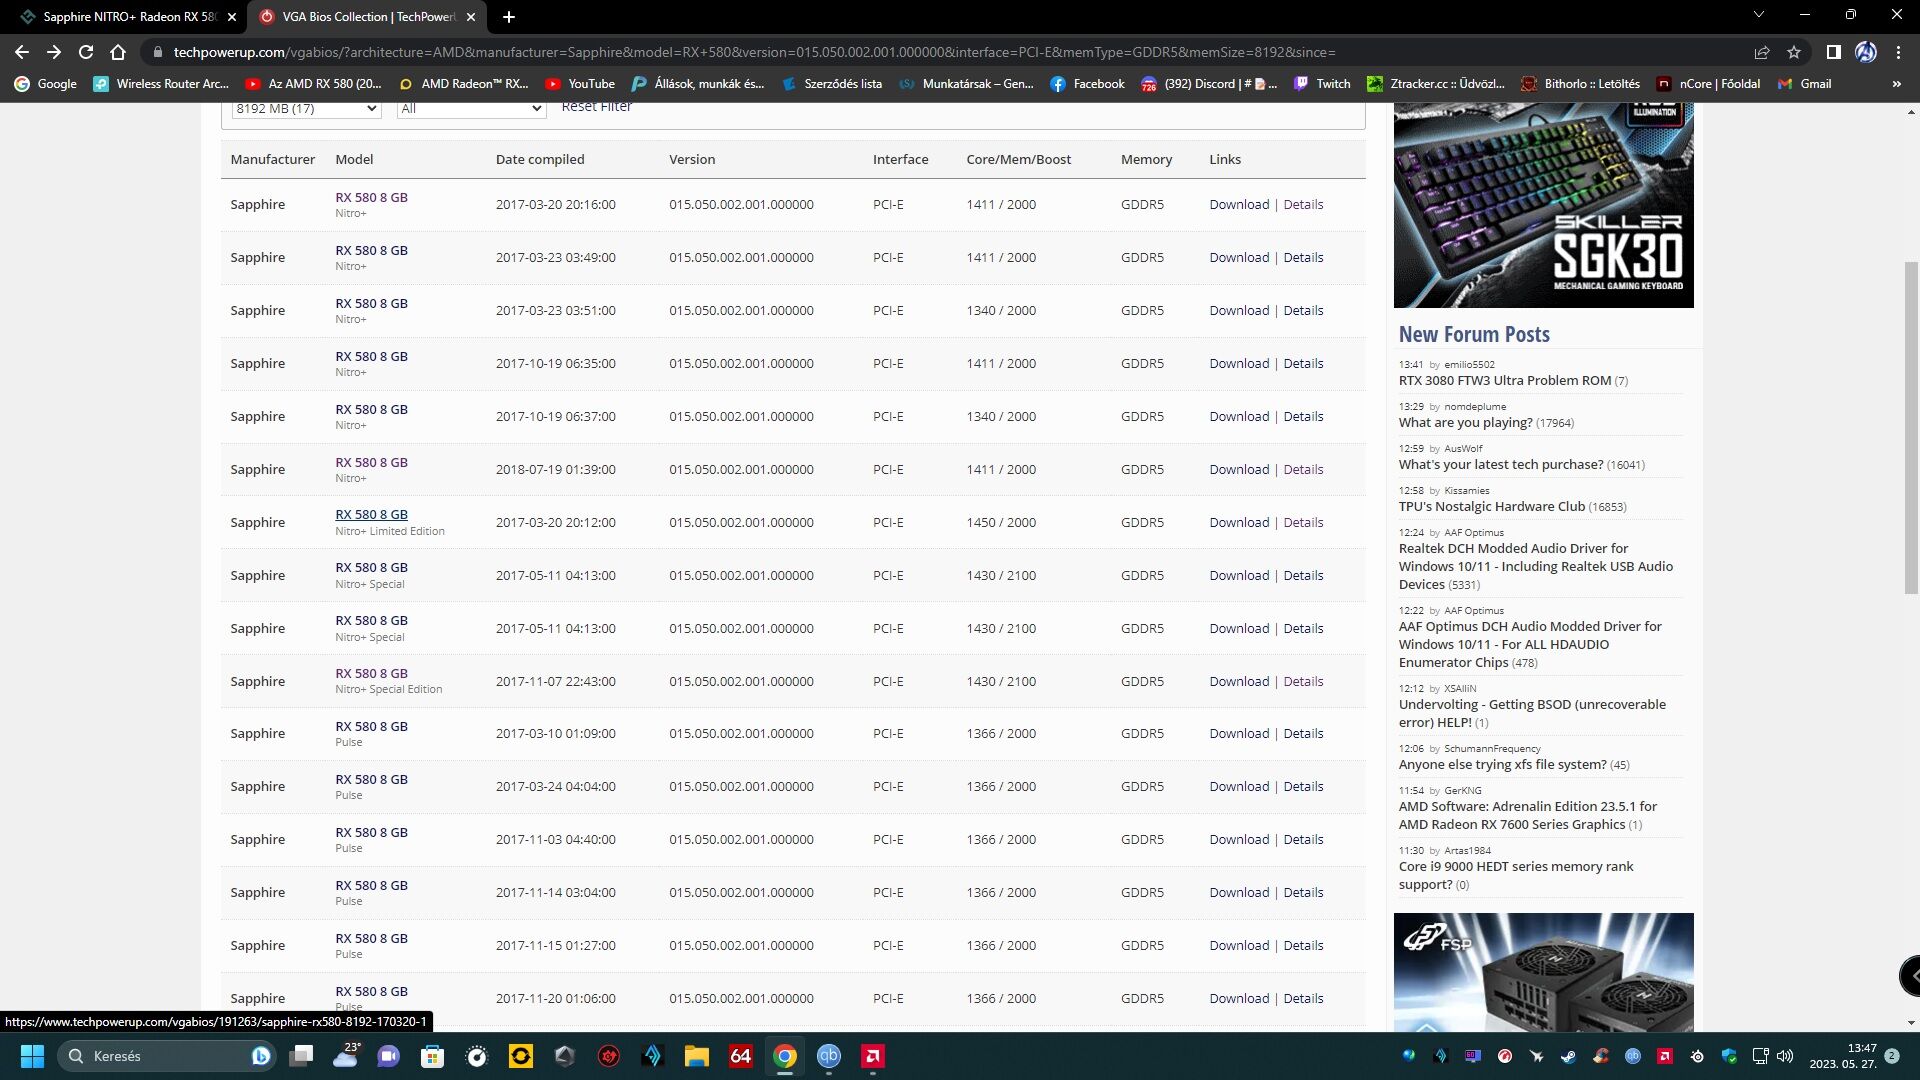Open the Facebook bookmark
This screenshot has width=1920, height=1080.
pyautogui.click(x=1088, y=84)
